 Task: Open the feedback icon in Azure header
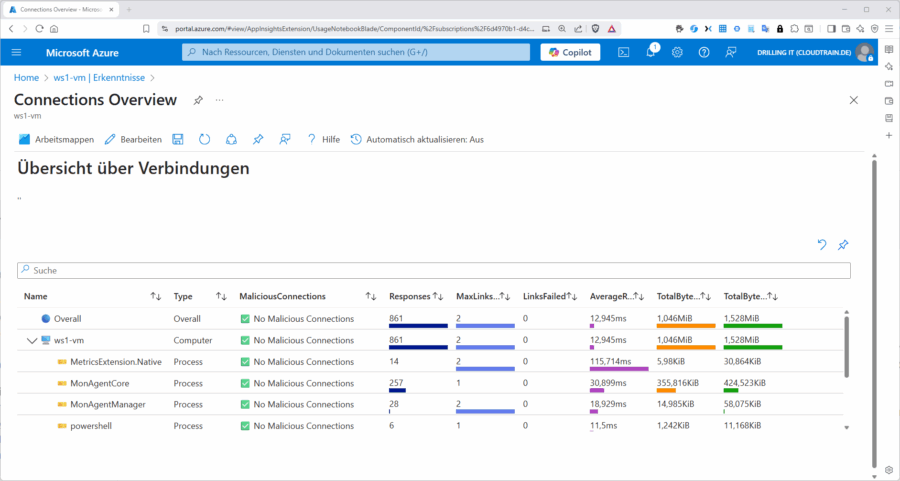click(x=731, y=52)
